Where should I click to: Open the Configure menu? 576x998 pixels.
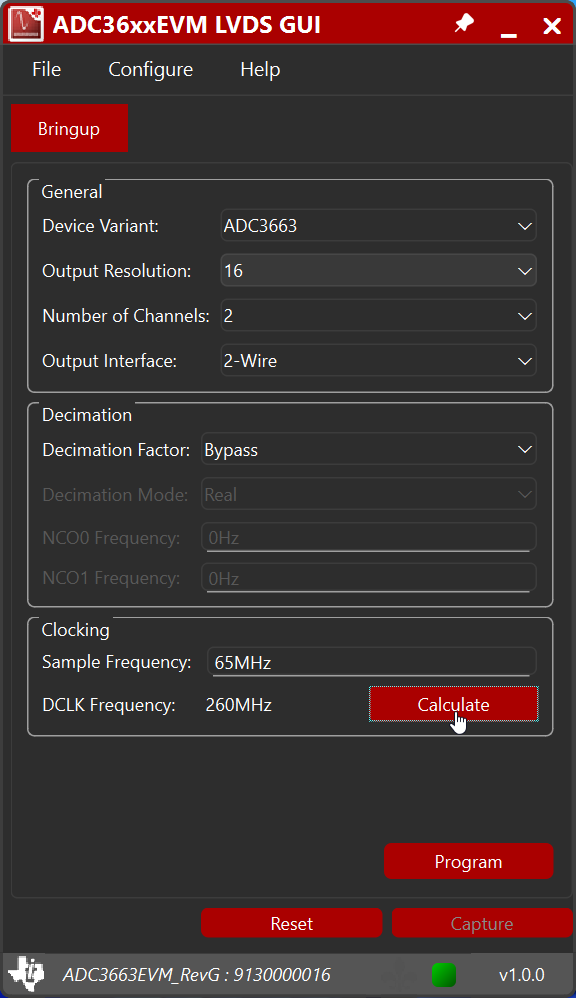(x=150, y=69)
